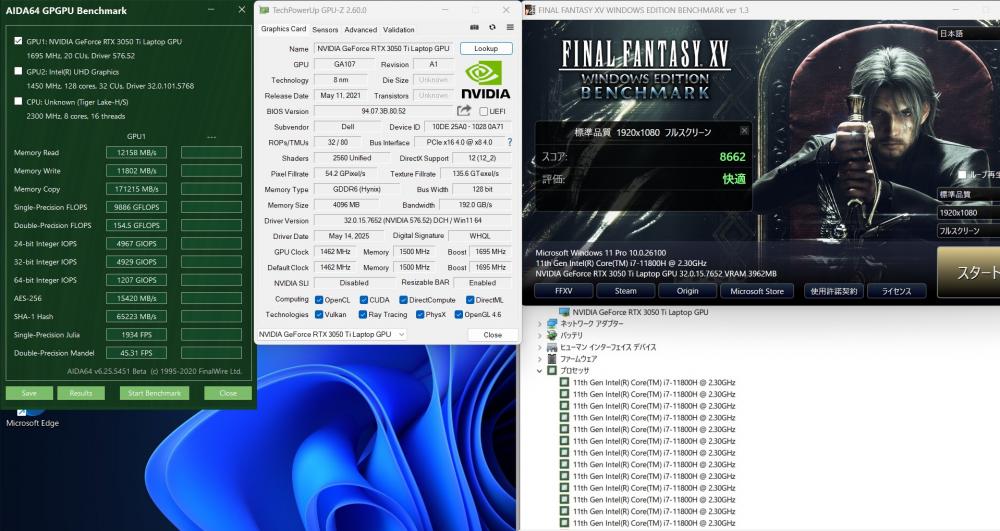Screen dimensions: 1000x531
Task: Open the GPU selector dropdown in GPU-Z
Action: pyautogui.click(x=332, y=334)
